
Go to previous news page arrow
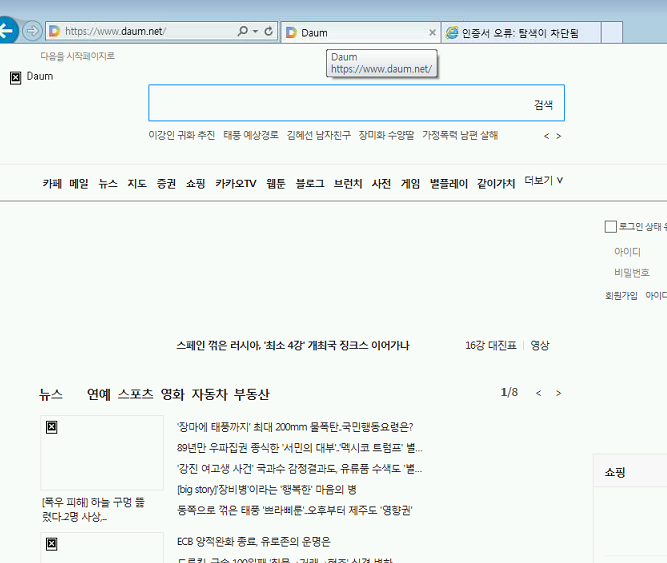539,393
